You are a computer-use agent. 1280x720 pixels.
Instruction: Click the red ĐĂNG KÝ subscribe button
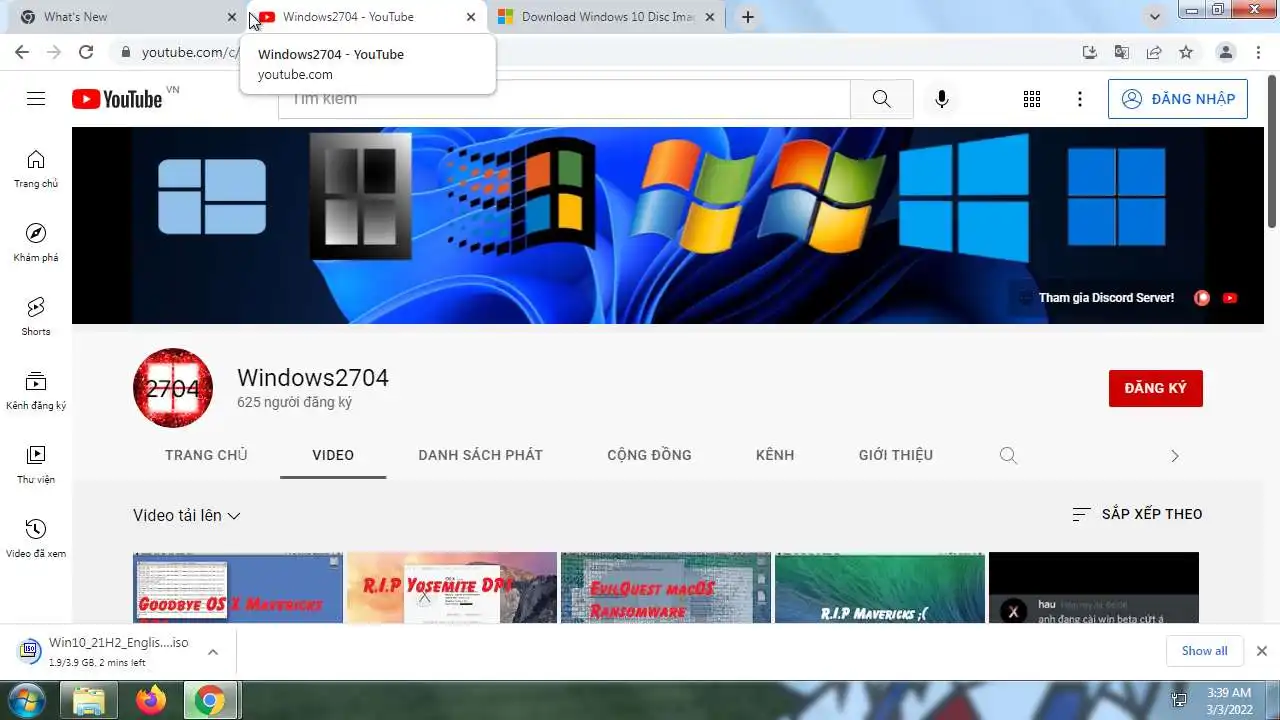pyautogui.click(x=1155, y=388)
